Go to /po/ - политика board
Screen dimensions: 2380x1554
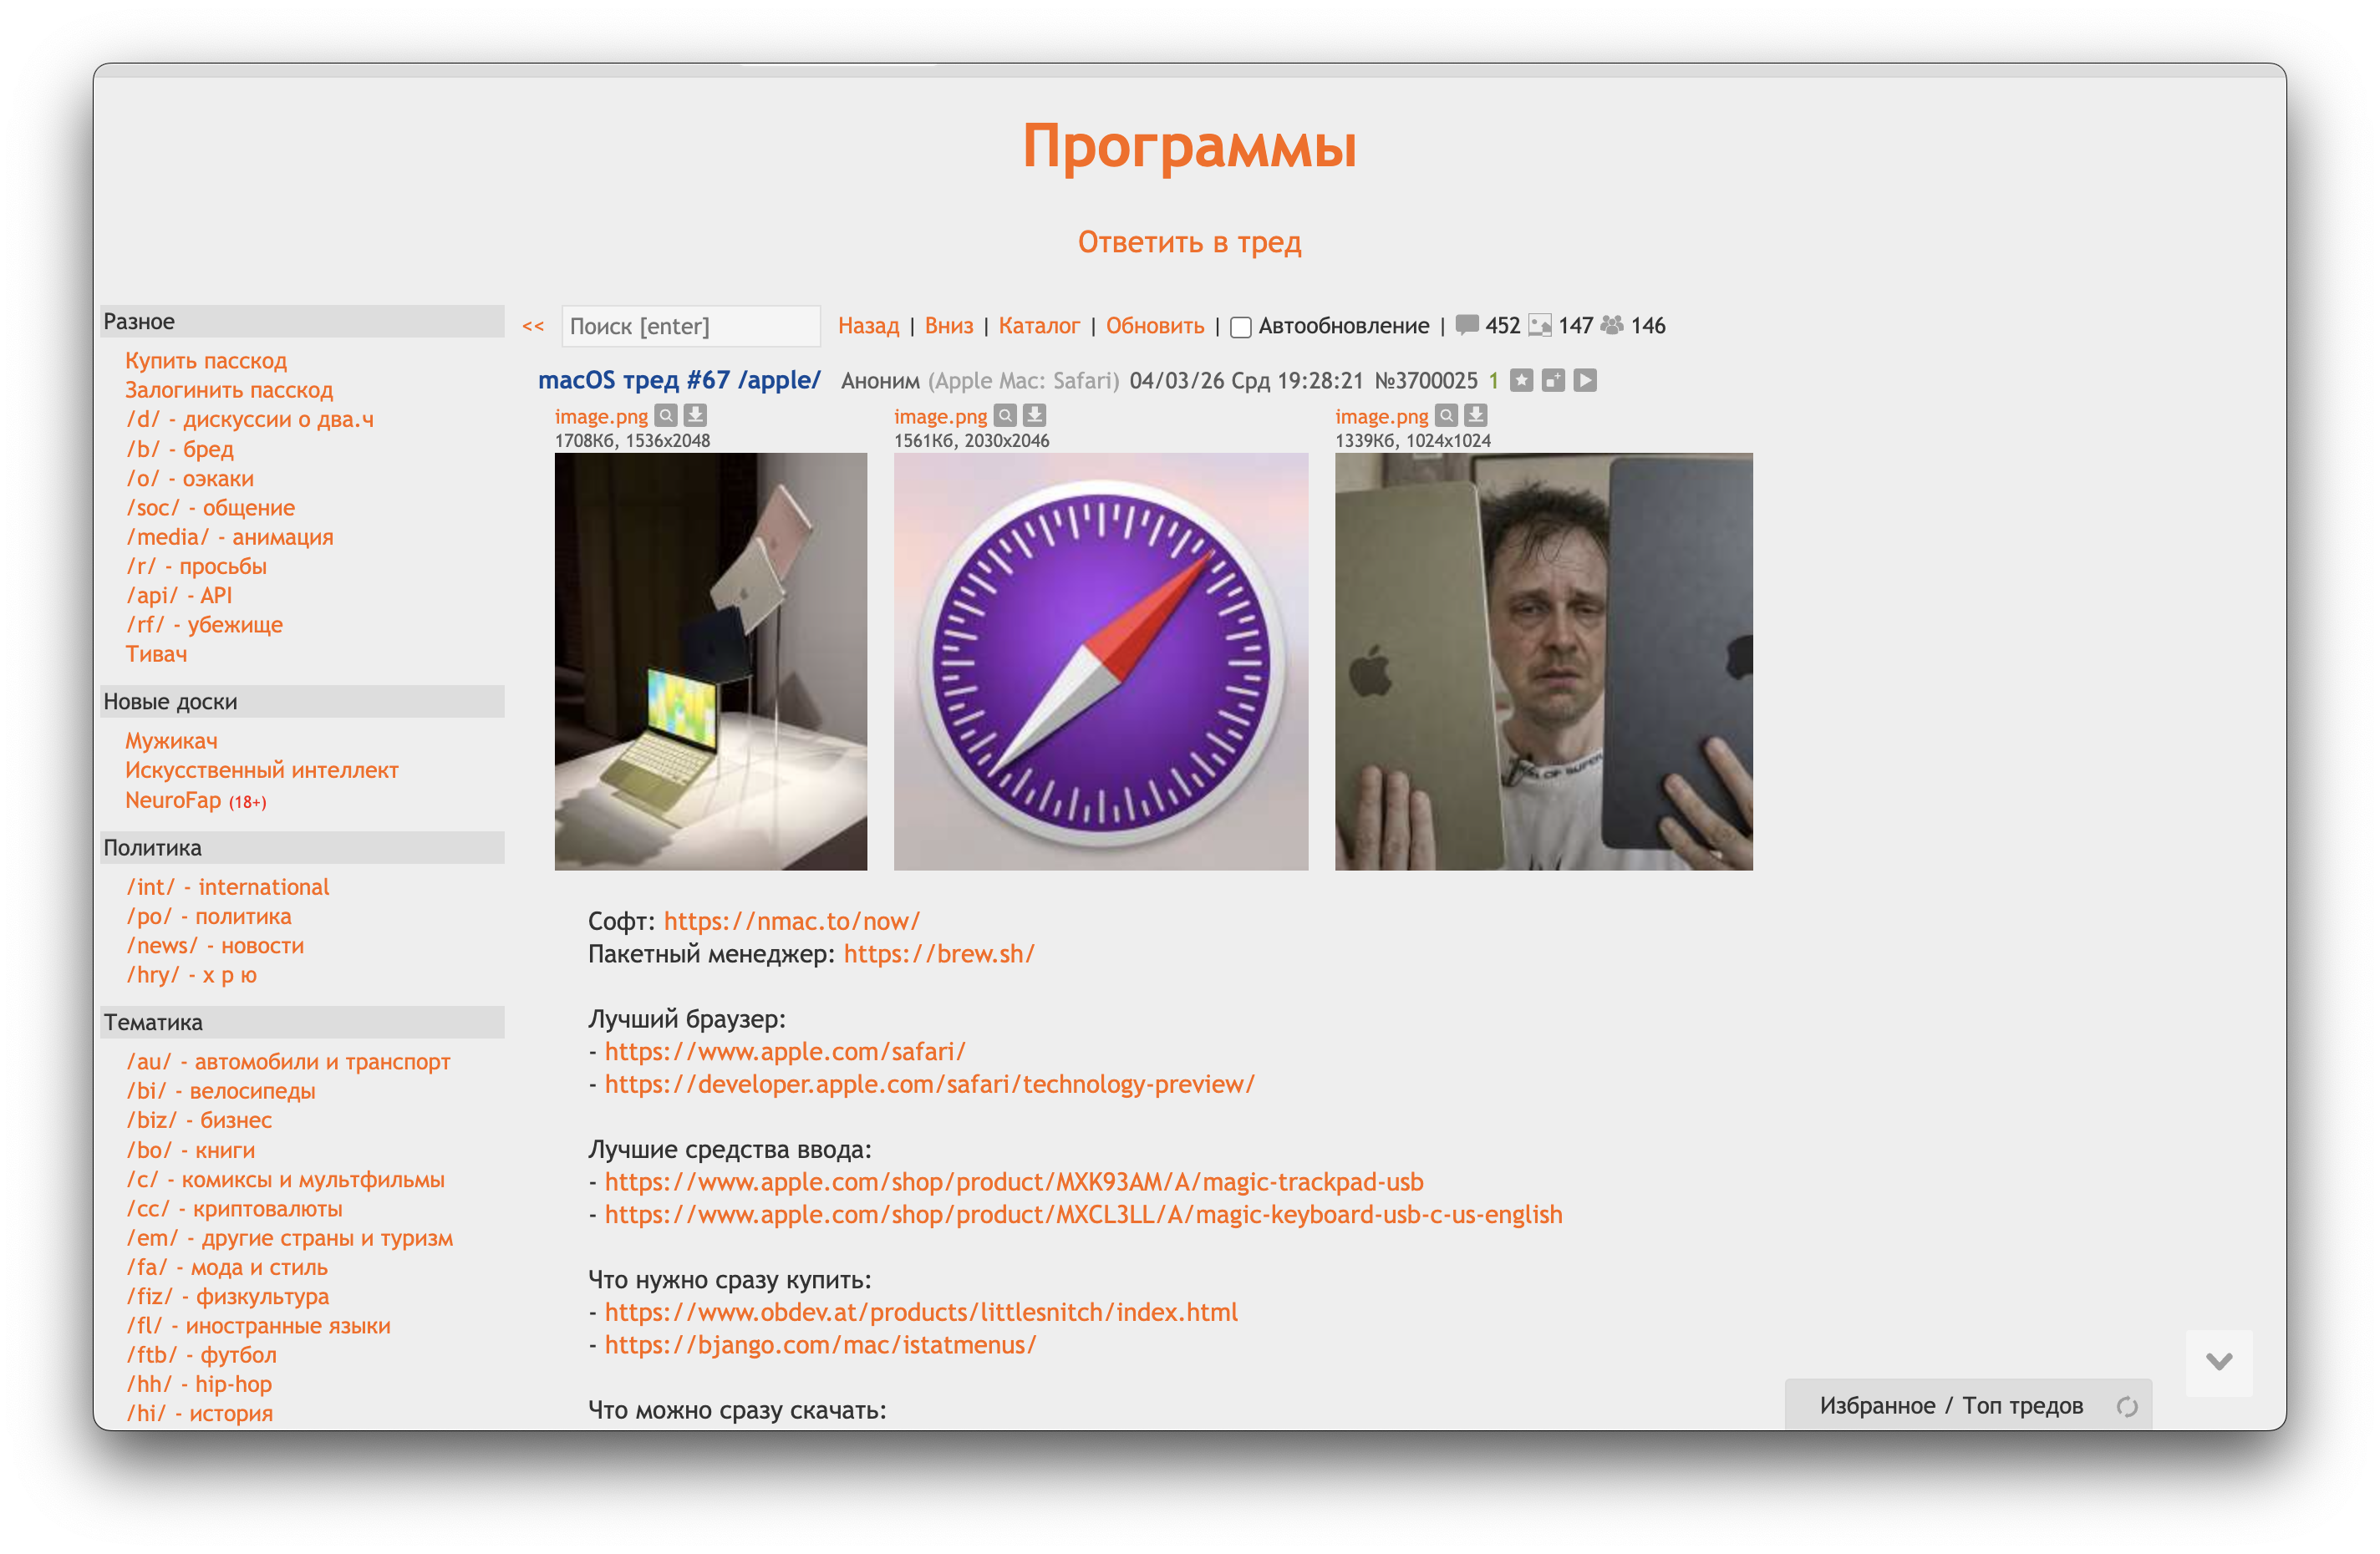pyautogui.click(x=208, y=916)
